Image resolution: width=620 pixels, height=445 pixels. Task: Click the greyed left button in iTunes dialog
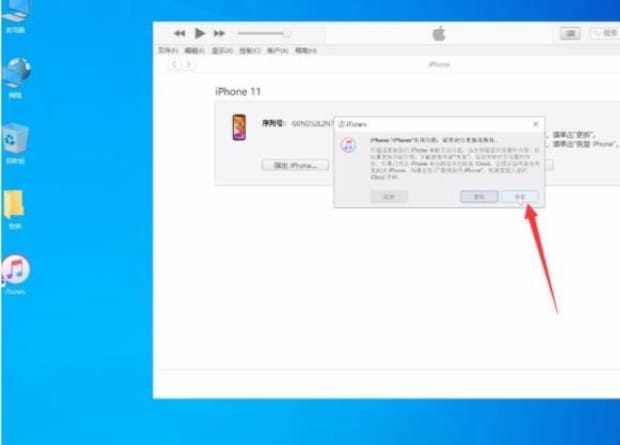pyautogui.click(x=389, y=197)
